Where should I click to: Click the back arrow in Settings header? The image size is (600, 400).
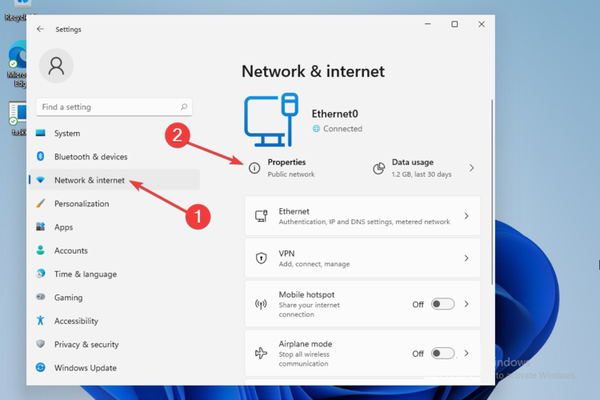tap(40, 29)
